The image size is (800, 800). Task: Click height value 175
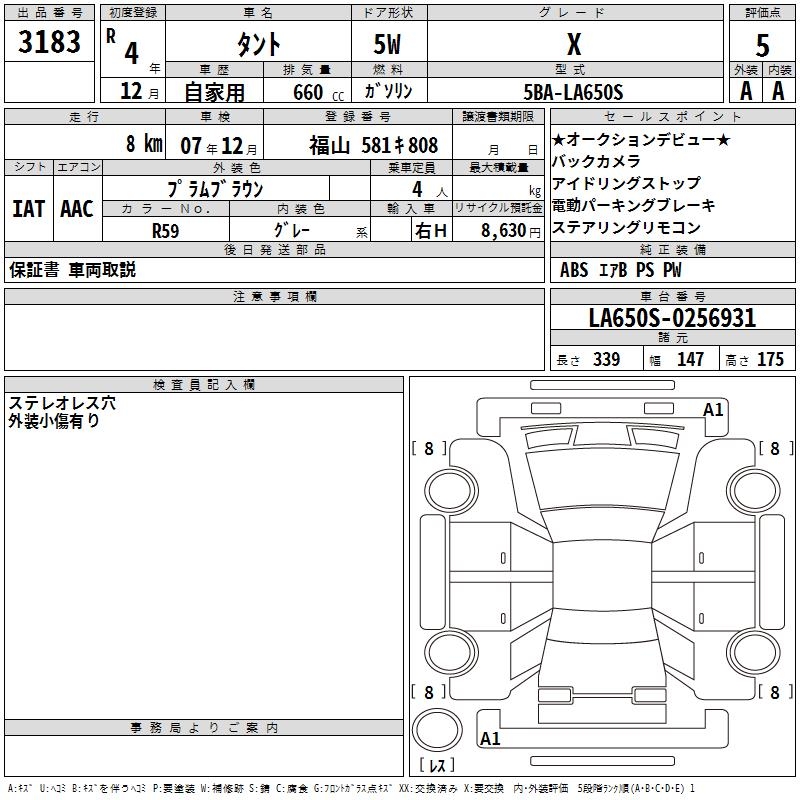tap(770, 359)
